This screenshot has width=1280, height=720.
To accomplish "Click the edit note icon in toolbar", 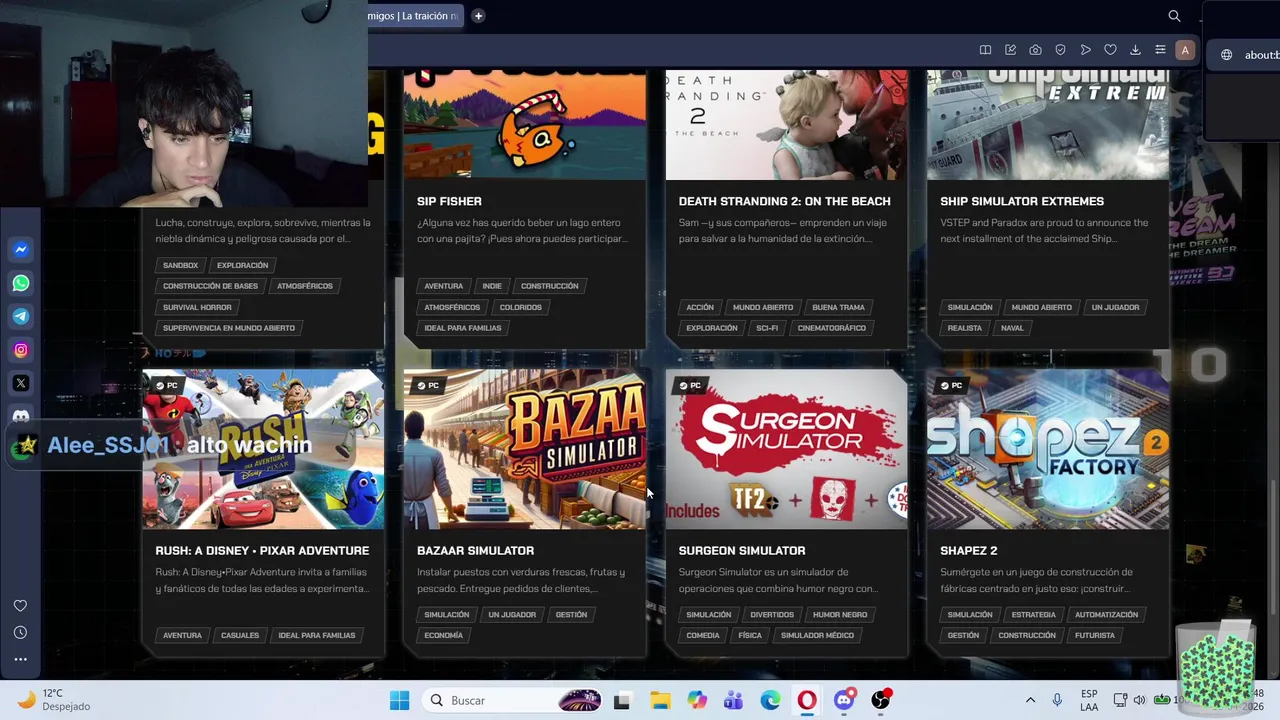I will [x=1010, y=50].
